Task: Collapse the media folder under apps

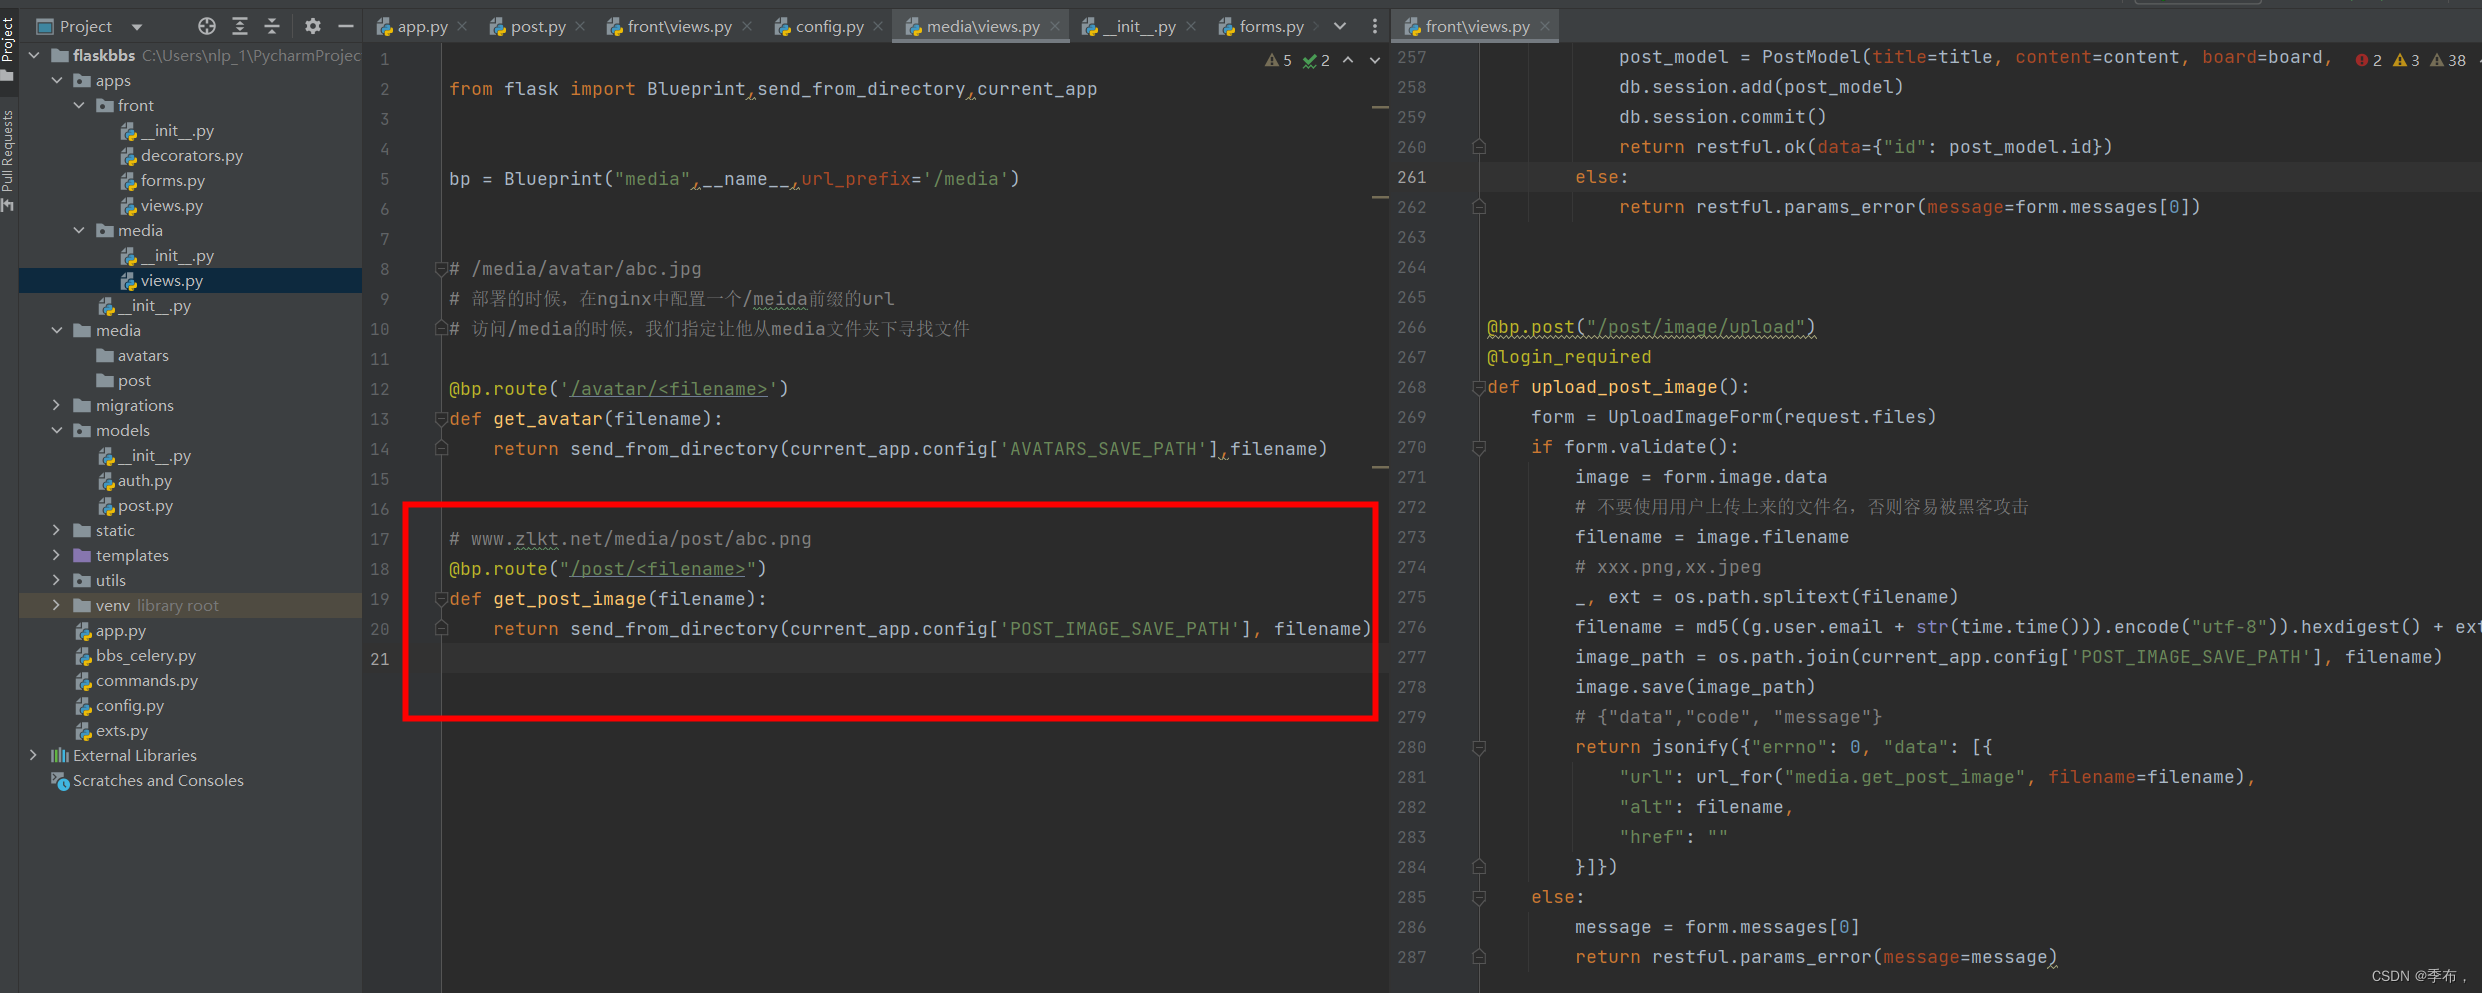Action: pyautogui.click(x=79, y=231)
